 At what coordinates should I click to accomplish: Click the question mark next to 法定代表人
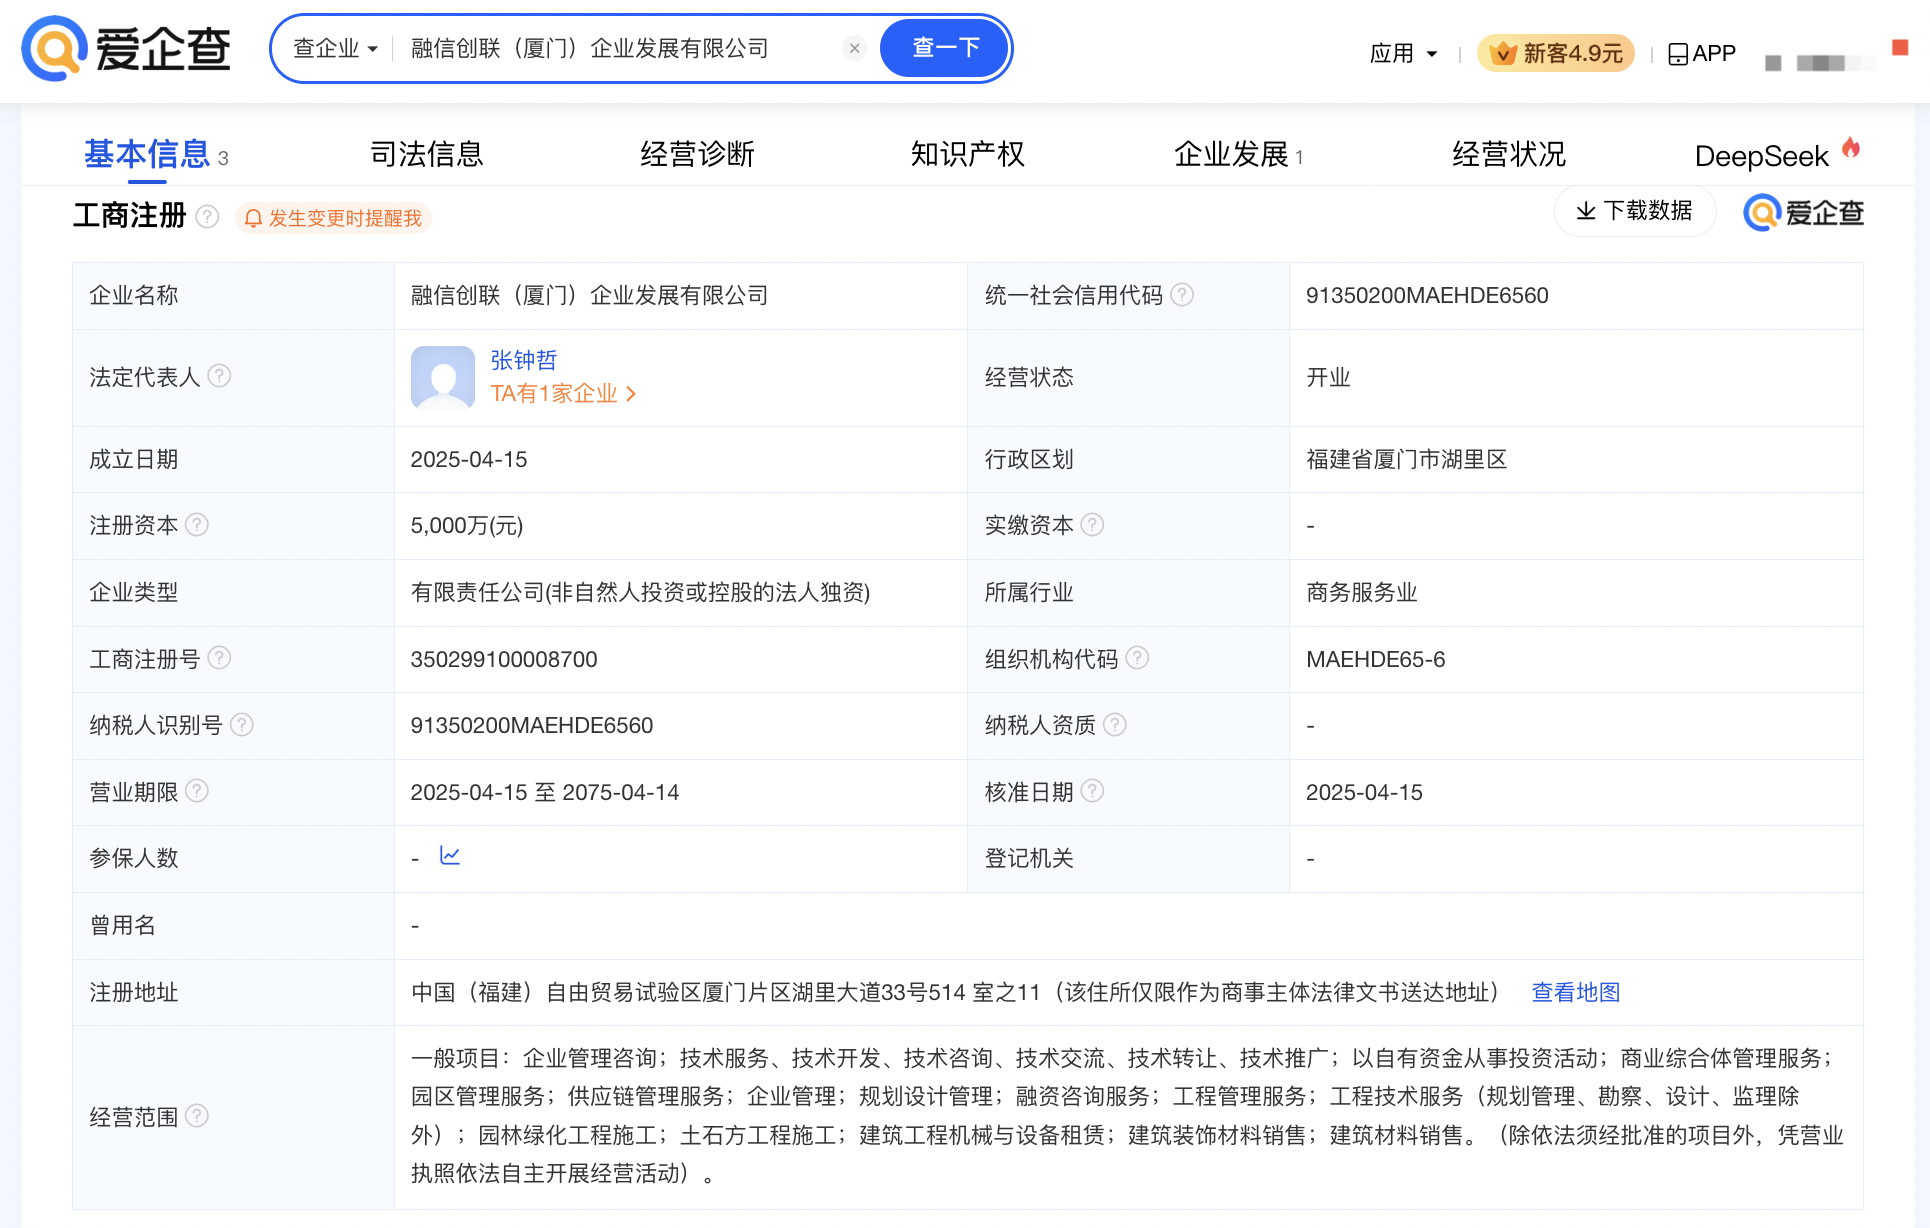(222, 377)
